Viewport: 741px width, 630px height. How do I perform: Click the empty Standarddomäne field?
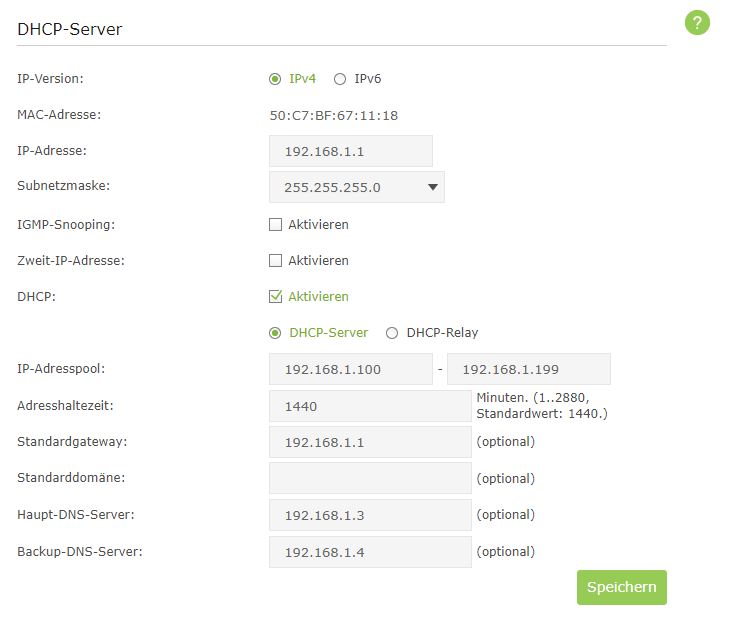370,478
